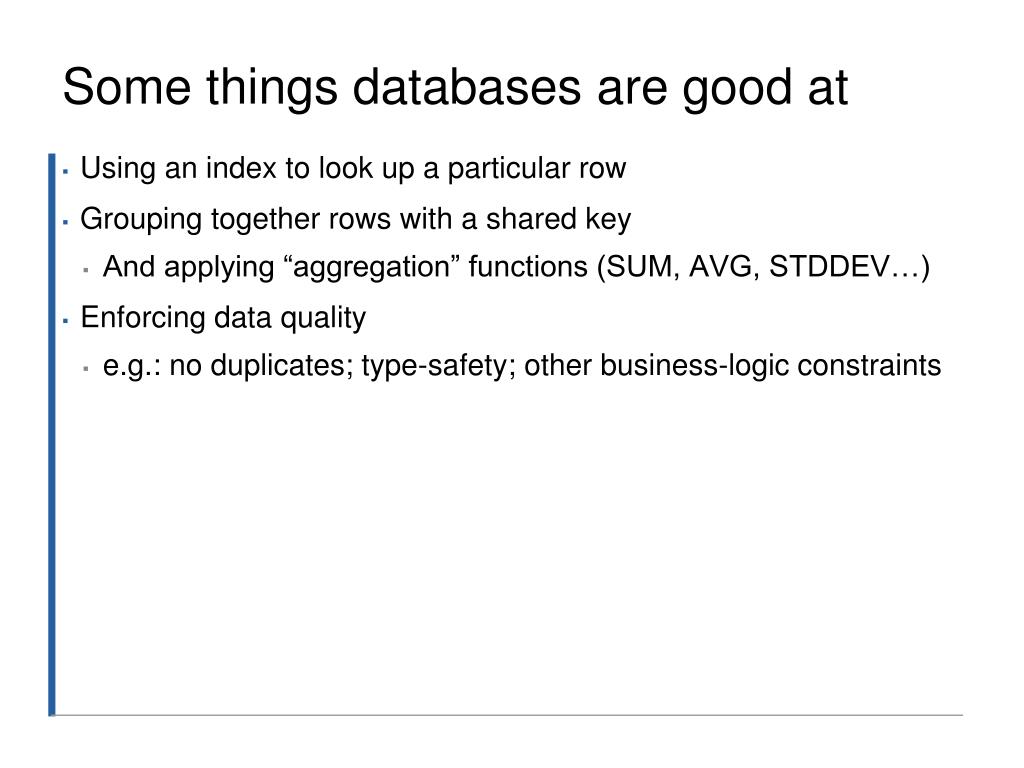
Task: Click the 'Grouping together rows' bullet line
Action: click(x=355, y=219)
